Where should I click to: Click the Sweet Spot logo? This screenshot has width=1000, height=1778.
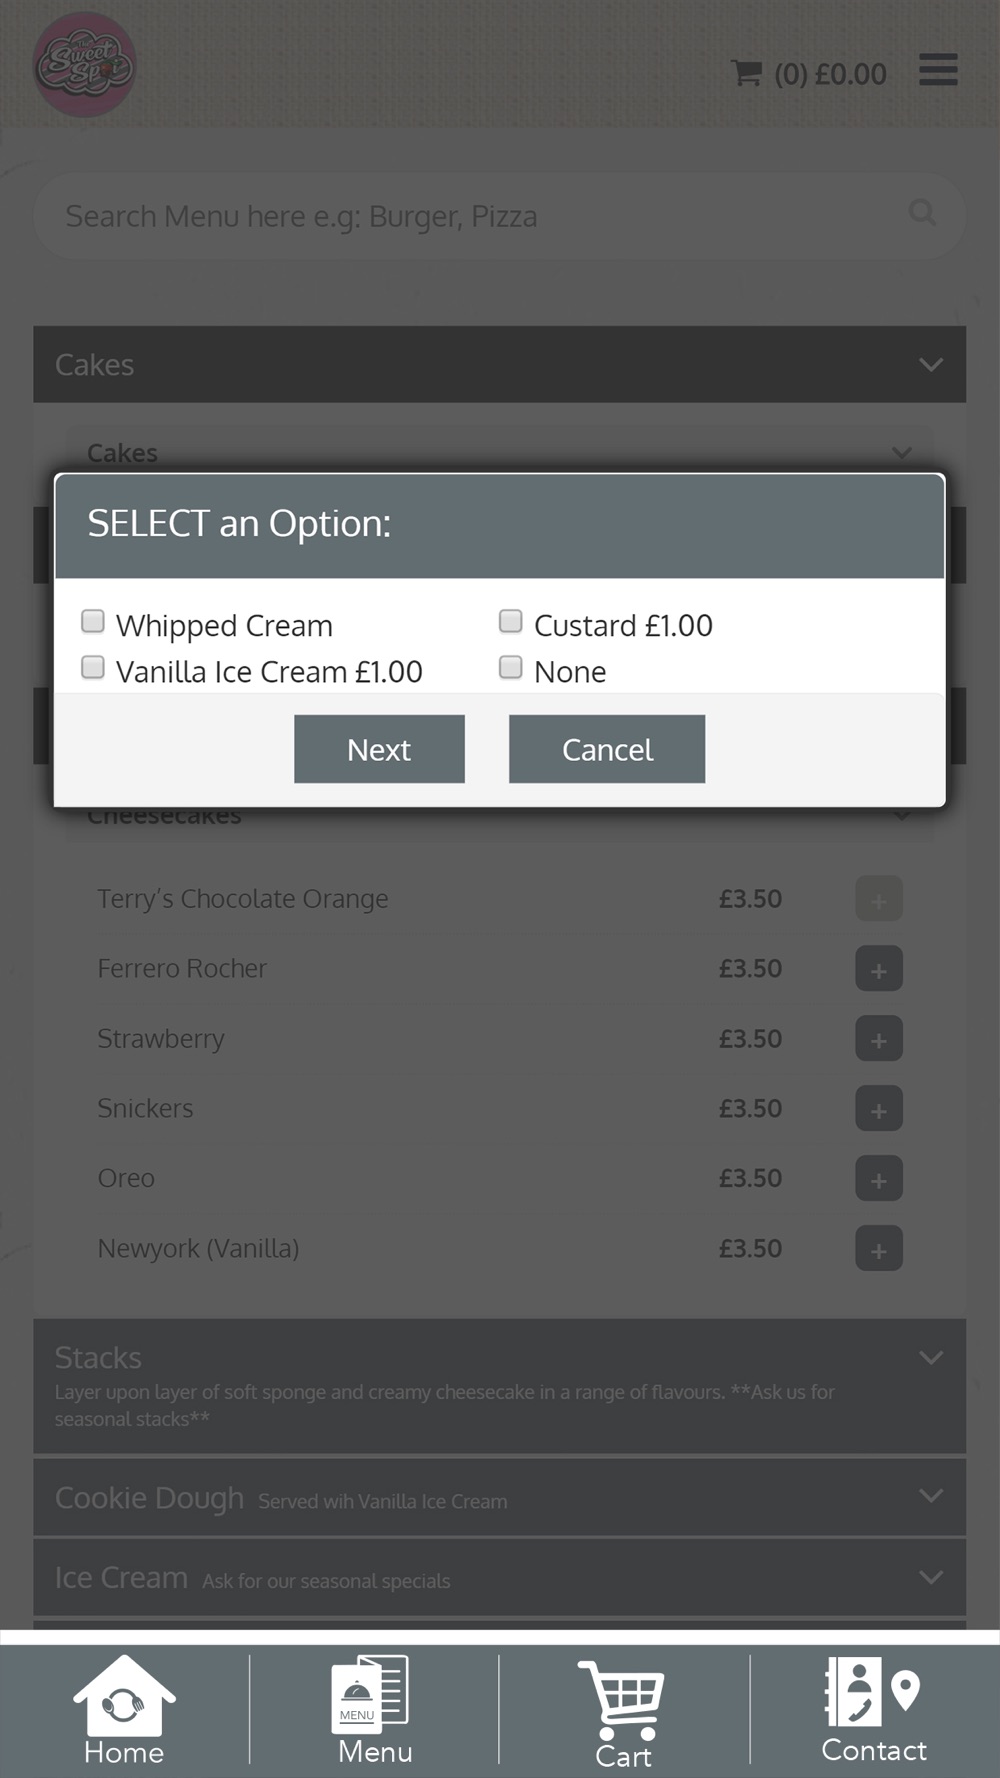click(85, 65)
